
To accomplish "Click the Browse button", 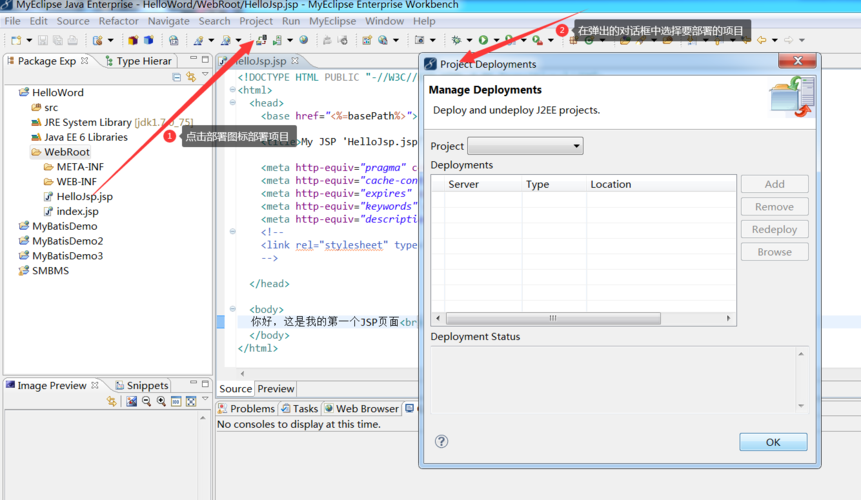I will (774, 252).
